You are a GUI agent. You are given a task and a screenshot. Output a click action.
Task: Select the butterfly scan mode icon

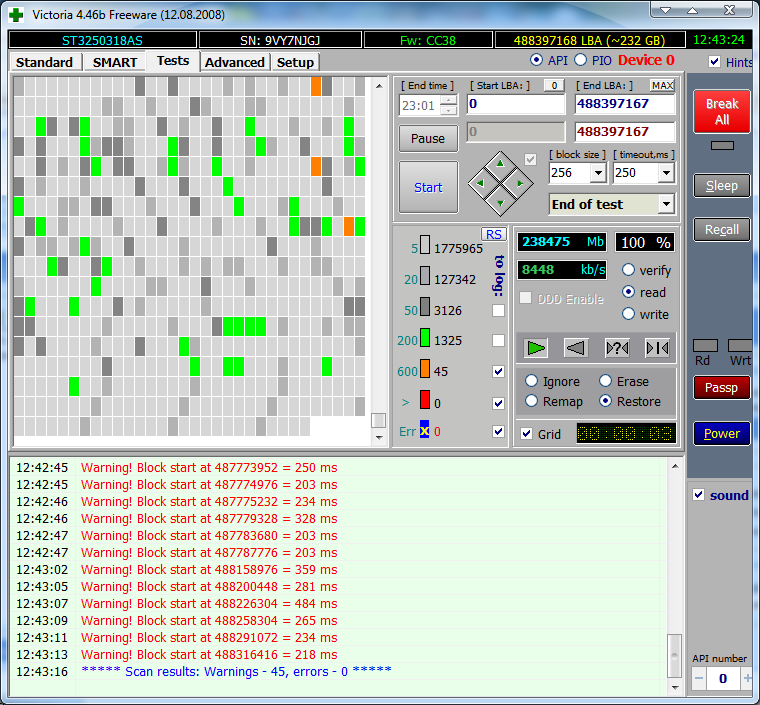656,348
